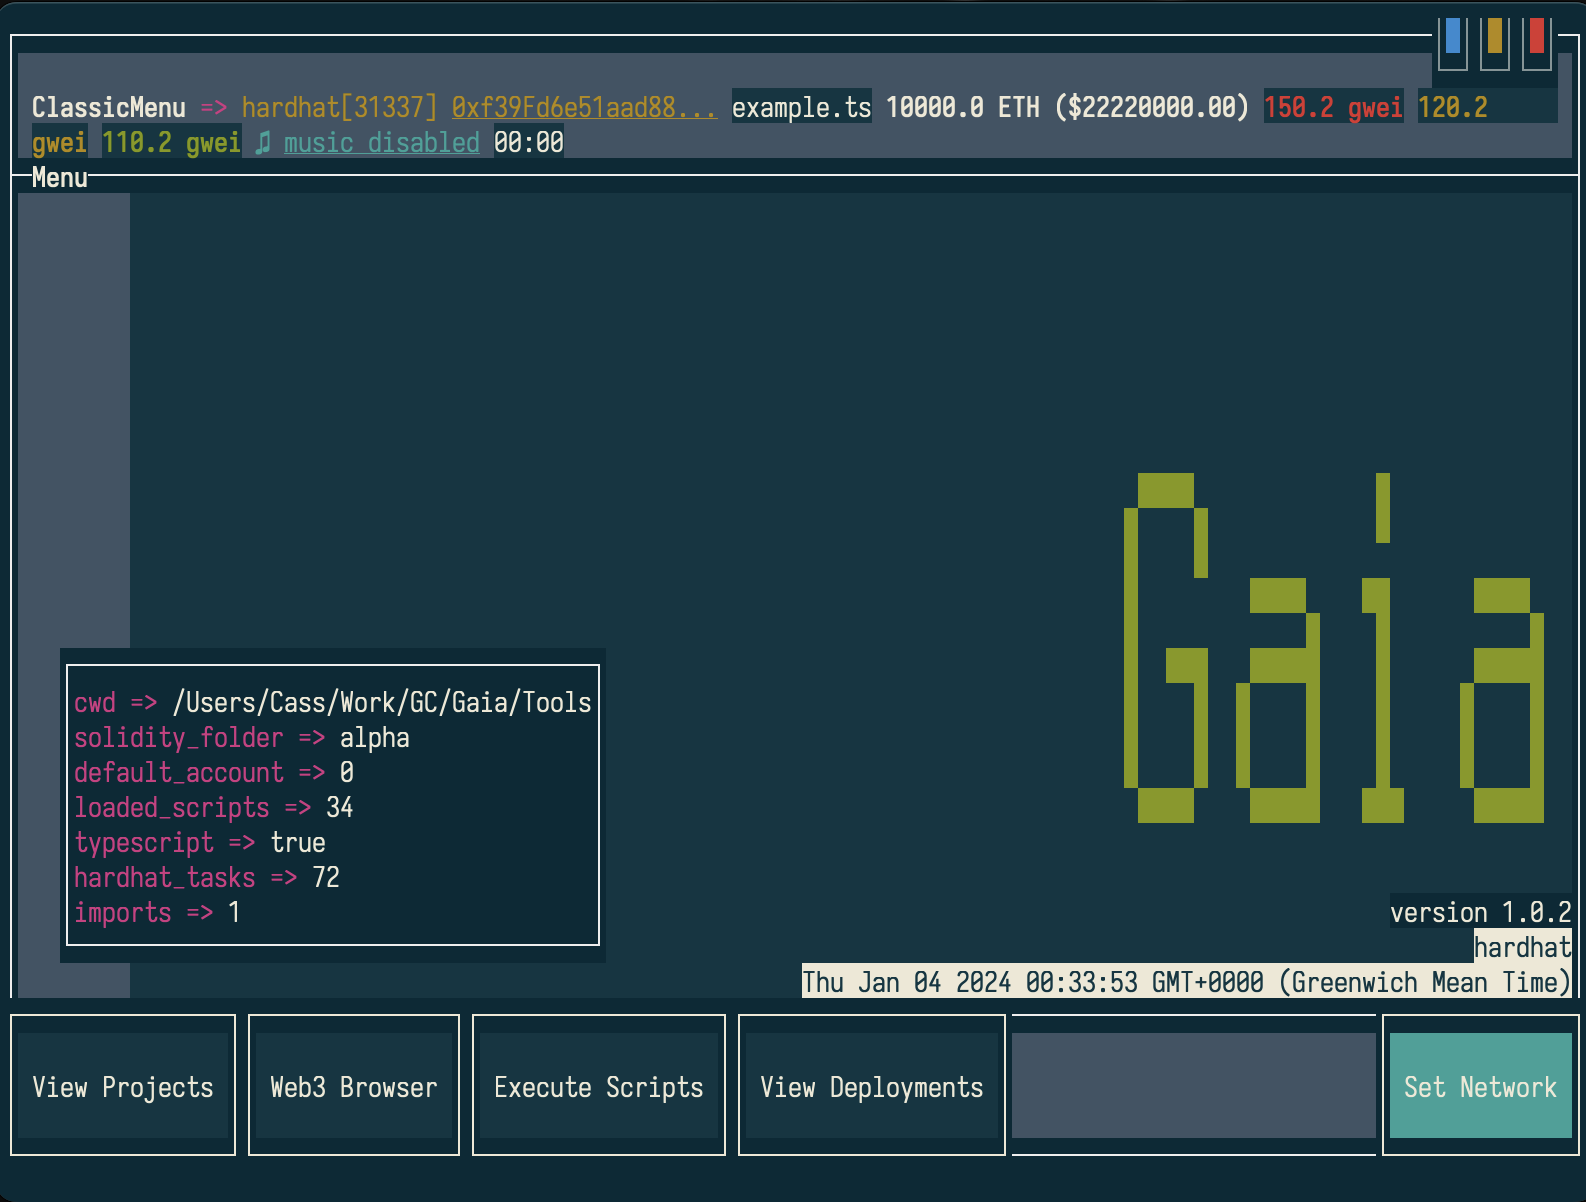
Task: Click the music note icon
Action: pos(263,142)
